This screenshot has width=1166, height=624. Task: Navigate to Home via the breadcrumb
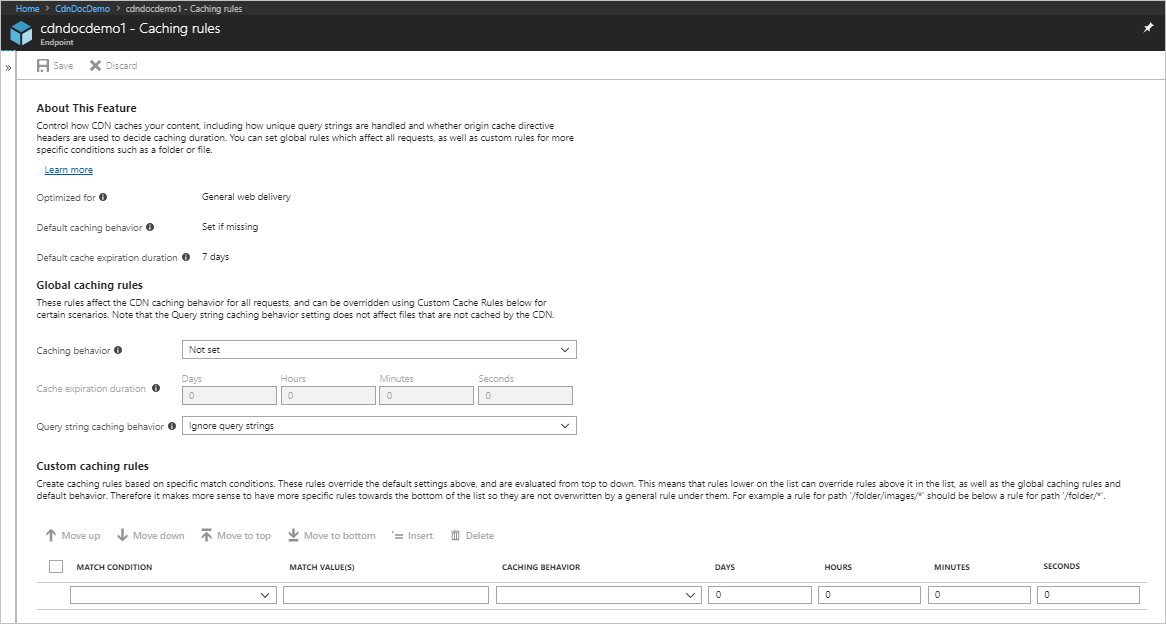(27, 8)
